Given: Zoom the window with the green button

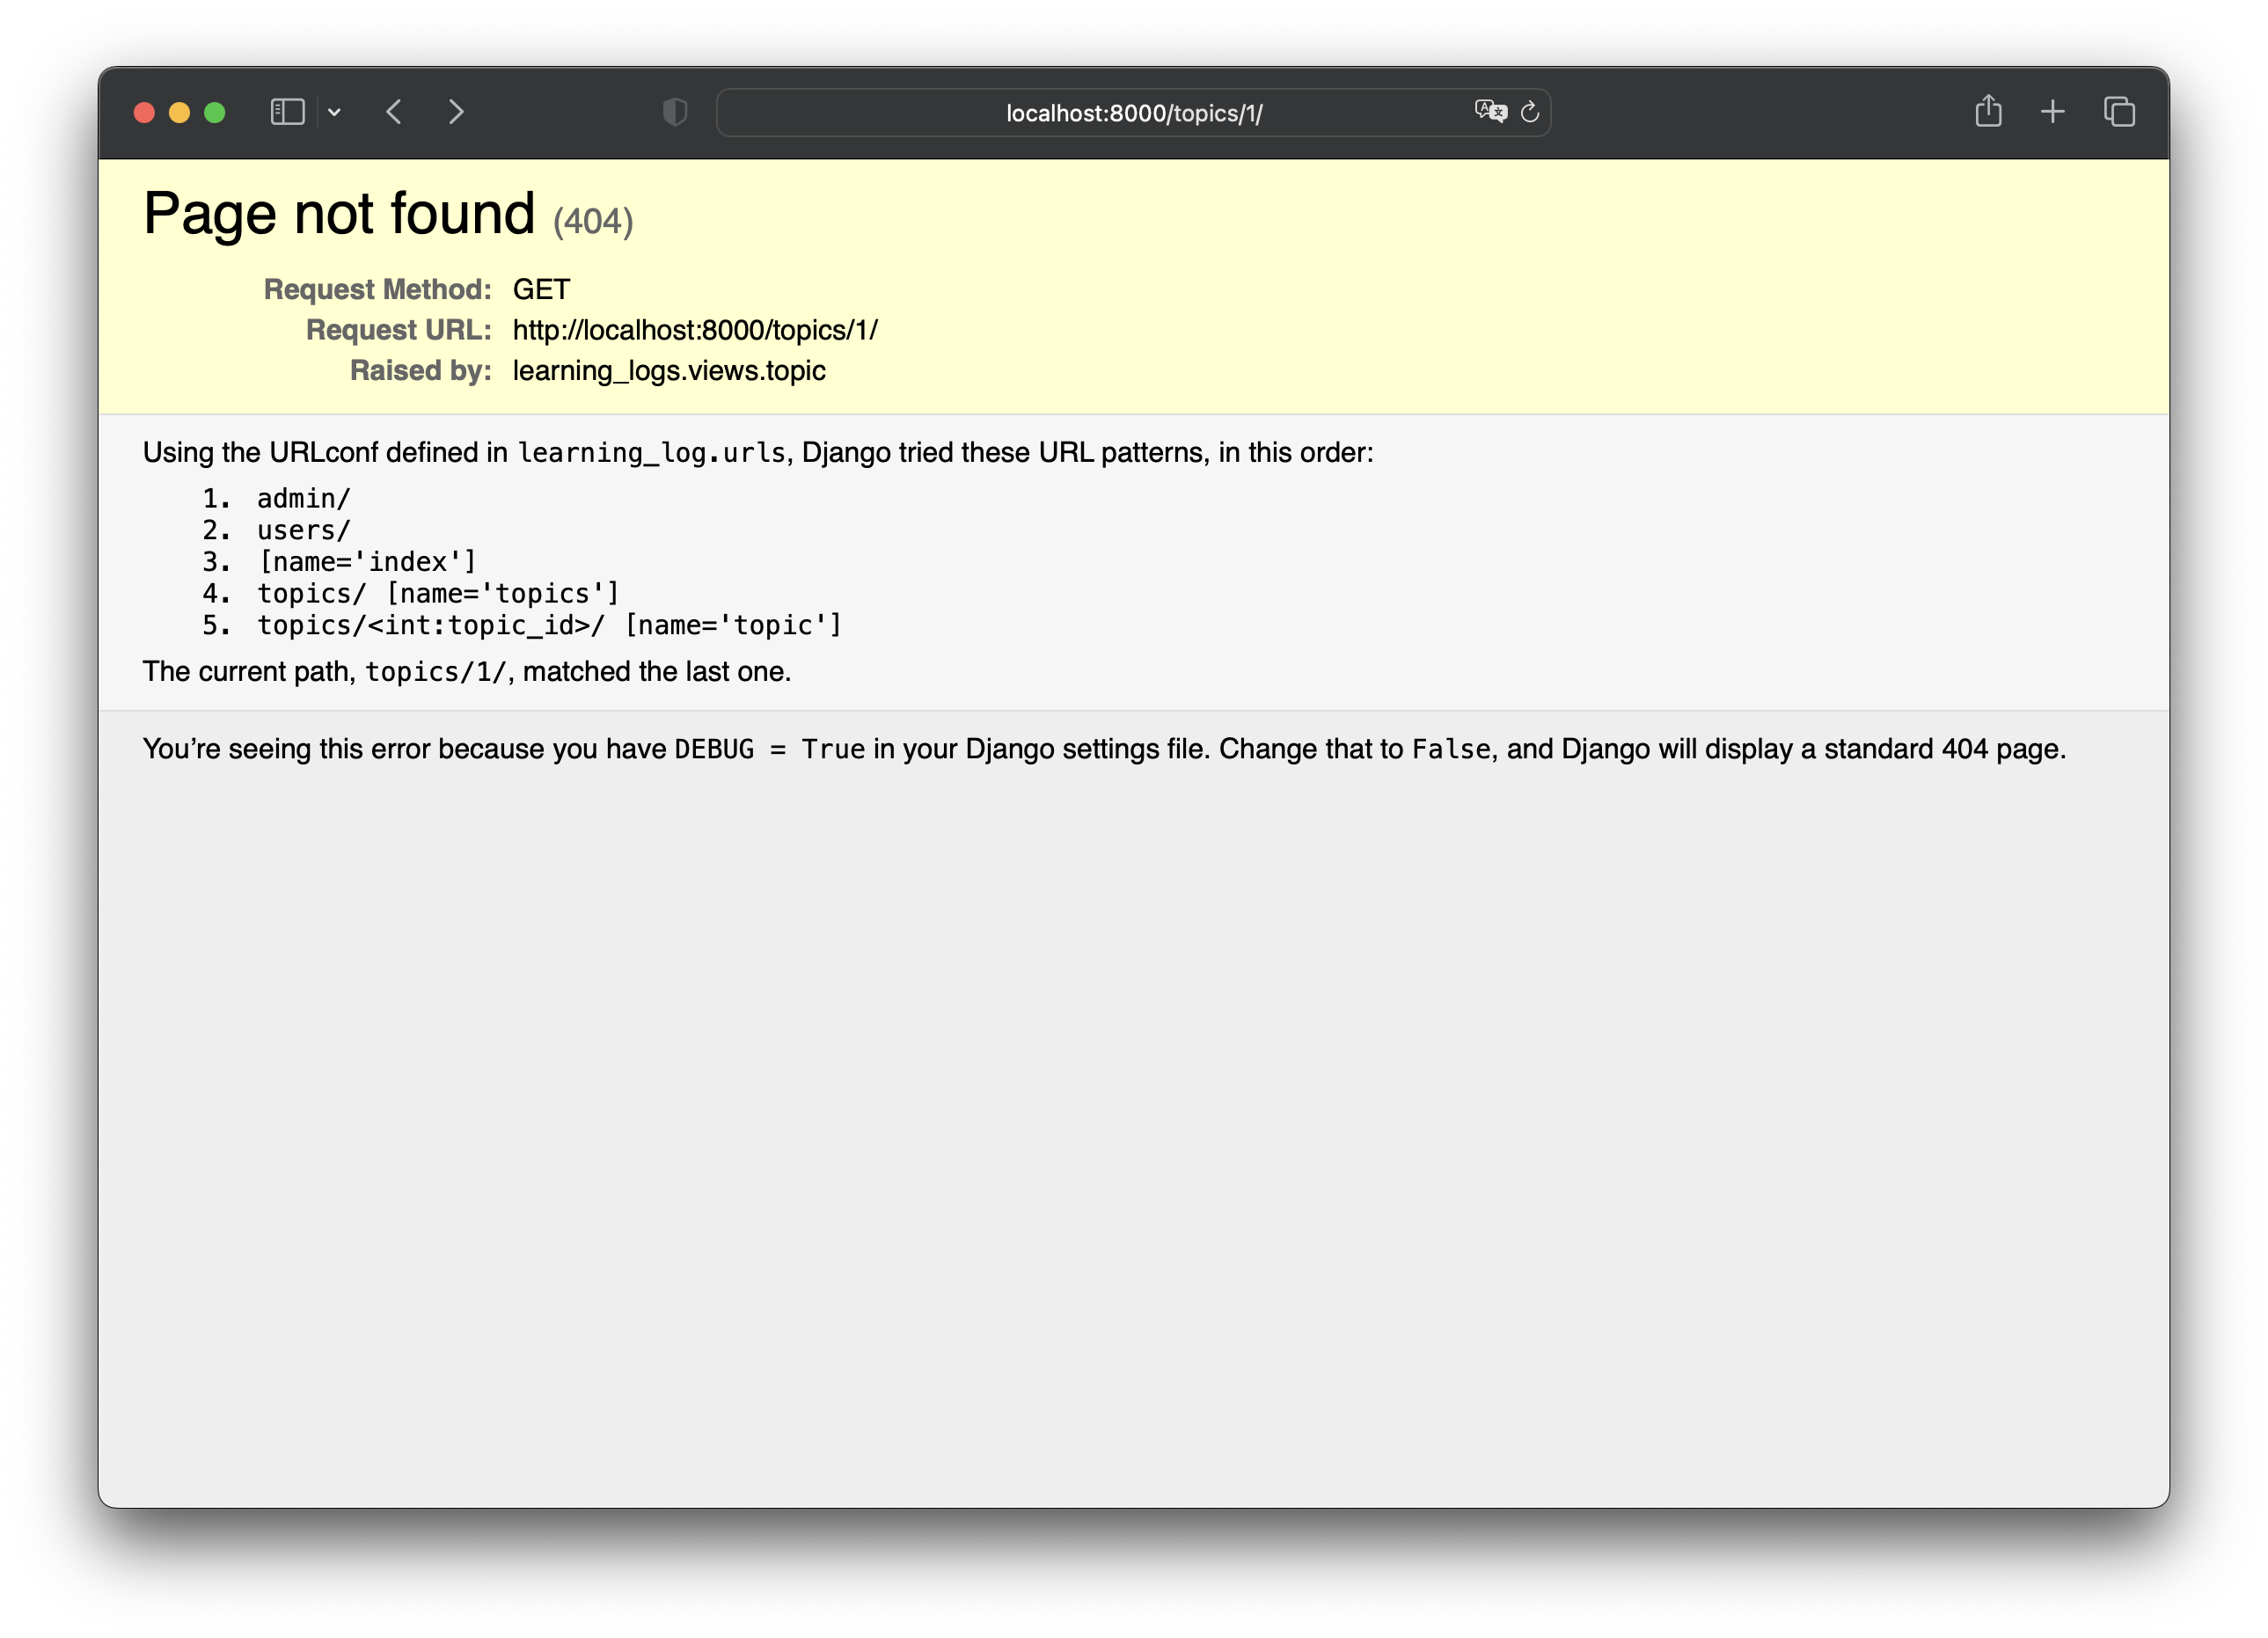Looking at the screenshot, I should [x=214, y=113].
